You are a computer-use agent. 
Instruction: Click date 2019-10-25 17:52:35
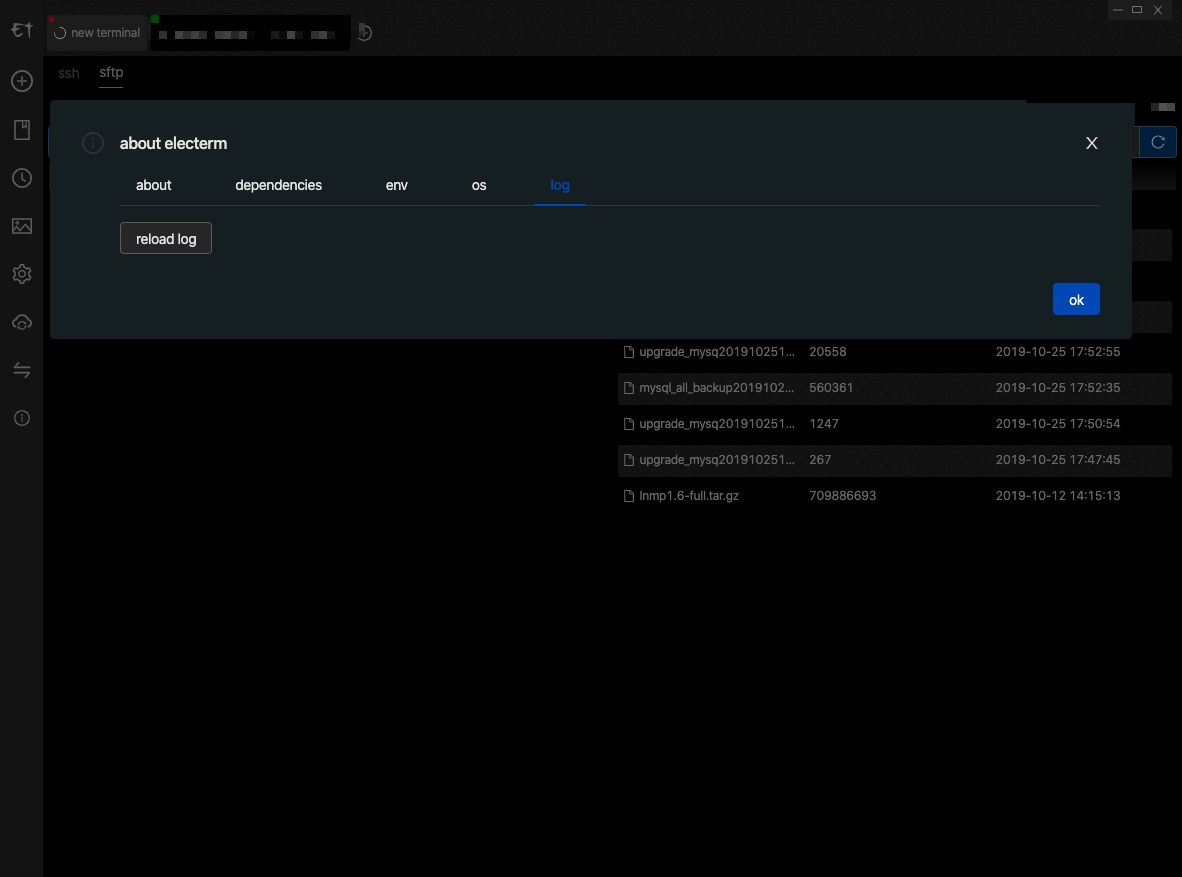point(1058,388)
